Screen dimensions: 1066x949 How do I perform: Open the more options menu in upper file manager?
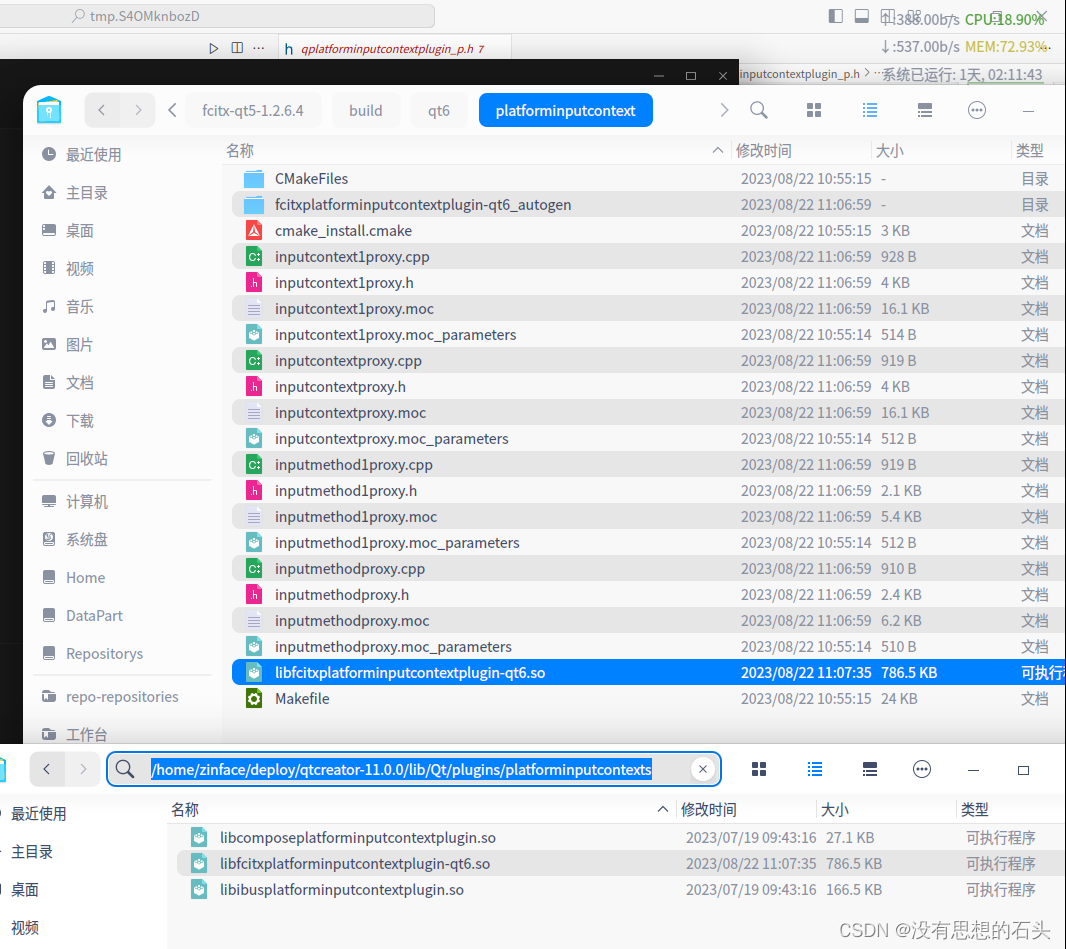click(977, 110)
